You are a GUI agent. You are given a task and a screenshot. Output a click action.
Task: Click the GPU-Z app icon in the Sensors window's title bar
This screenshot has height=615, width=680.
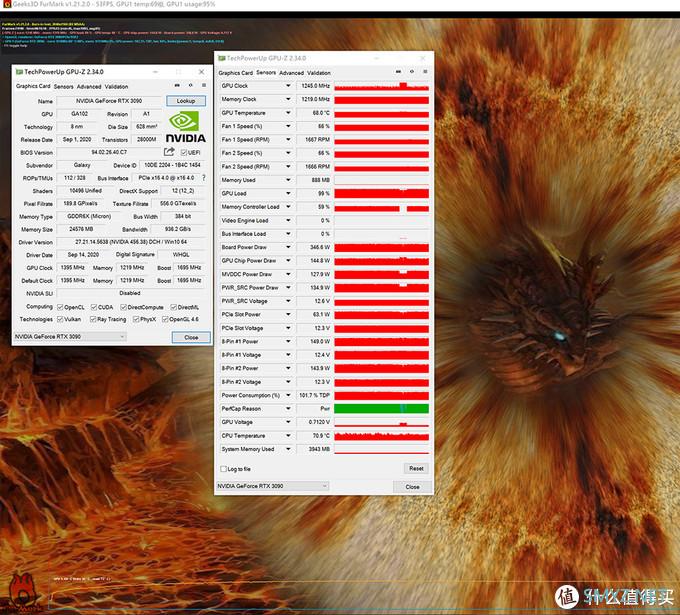point(222,58)
